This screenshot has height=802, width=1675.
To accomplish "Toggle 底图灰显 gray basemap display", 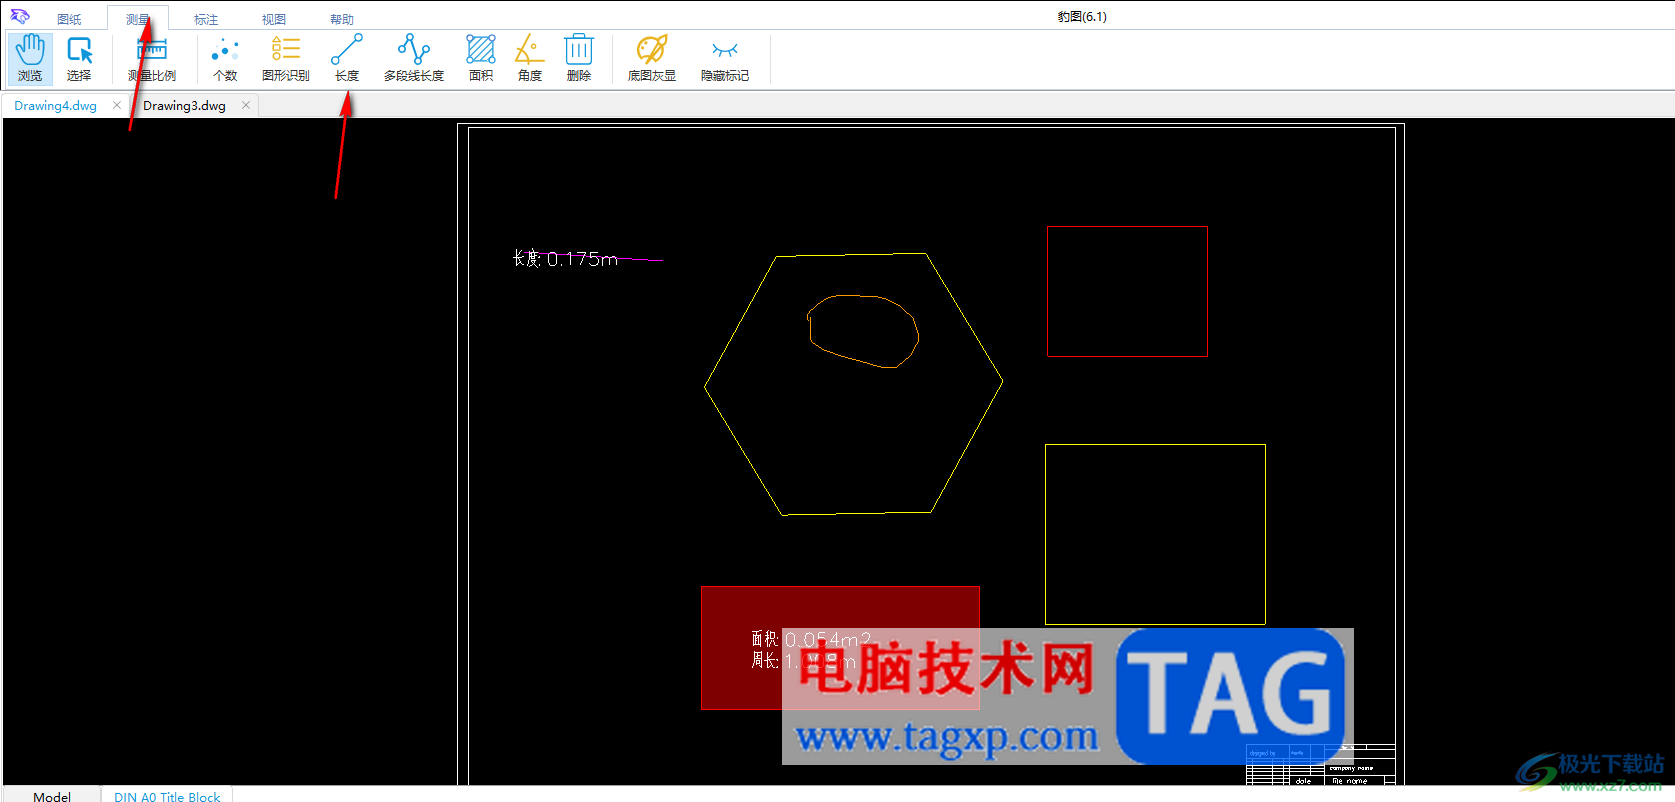I will [x=652, y=58].
